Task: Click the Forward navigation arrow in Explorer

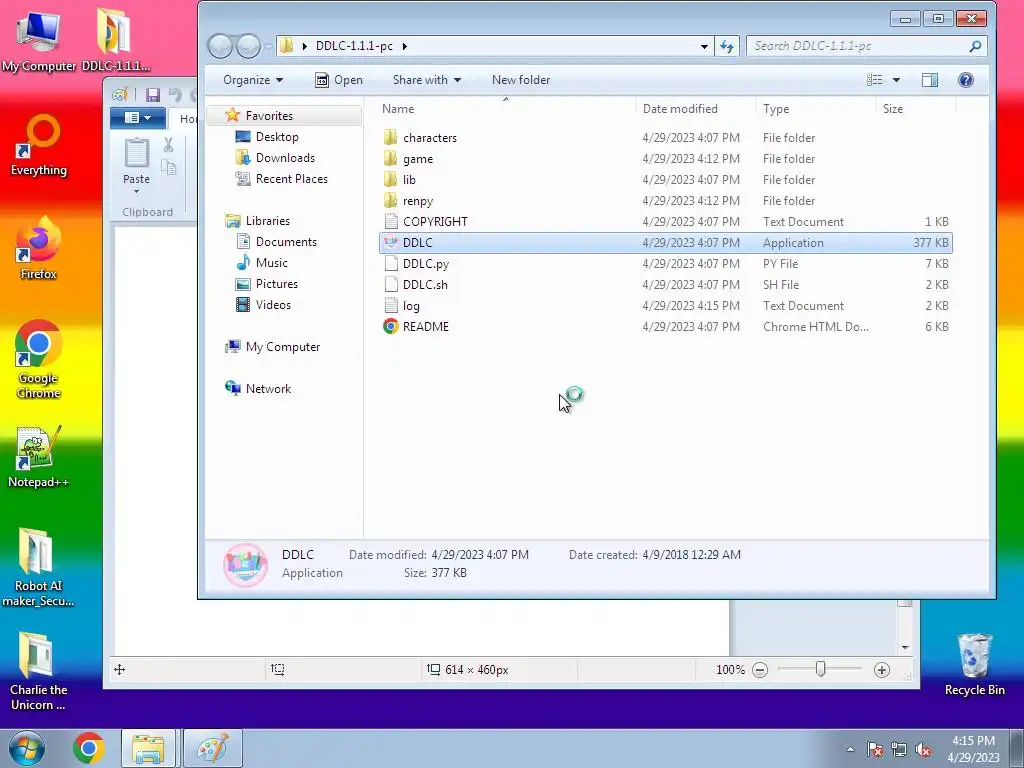Action: (248, 46)
